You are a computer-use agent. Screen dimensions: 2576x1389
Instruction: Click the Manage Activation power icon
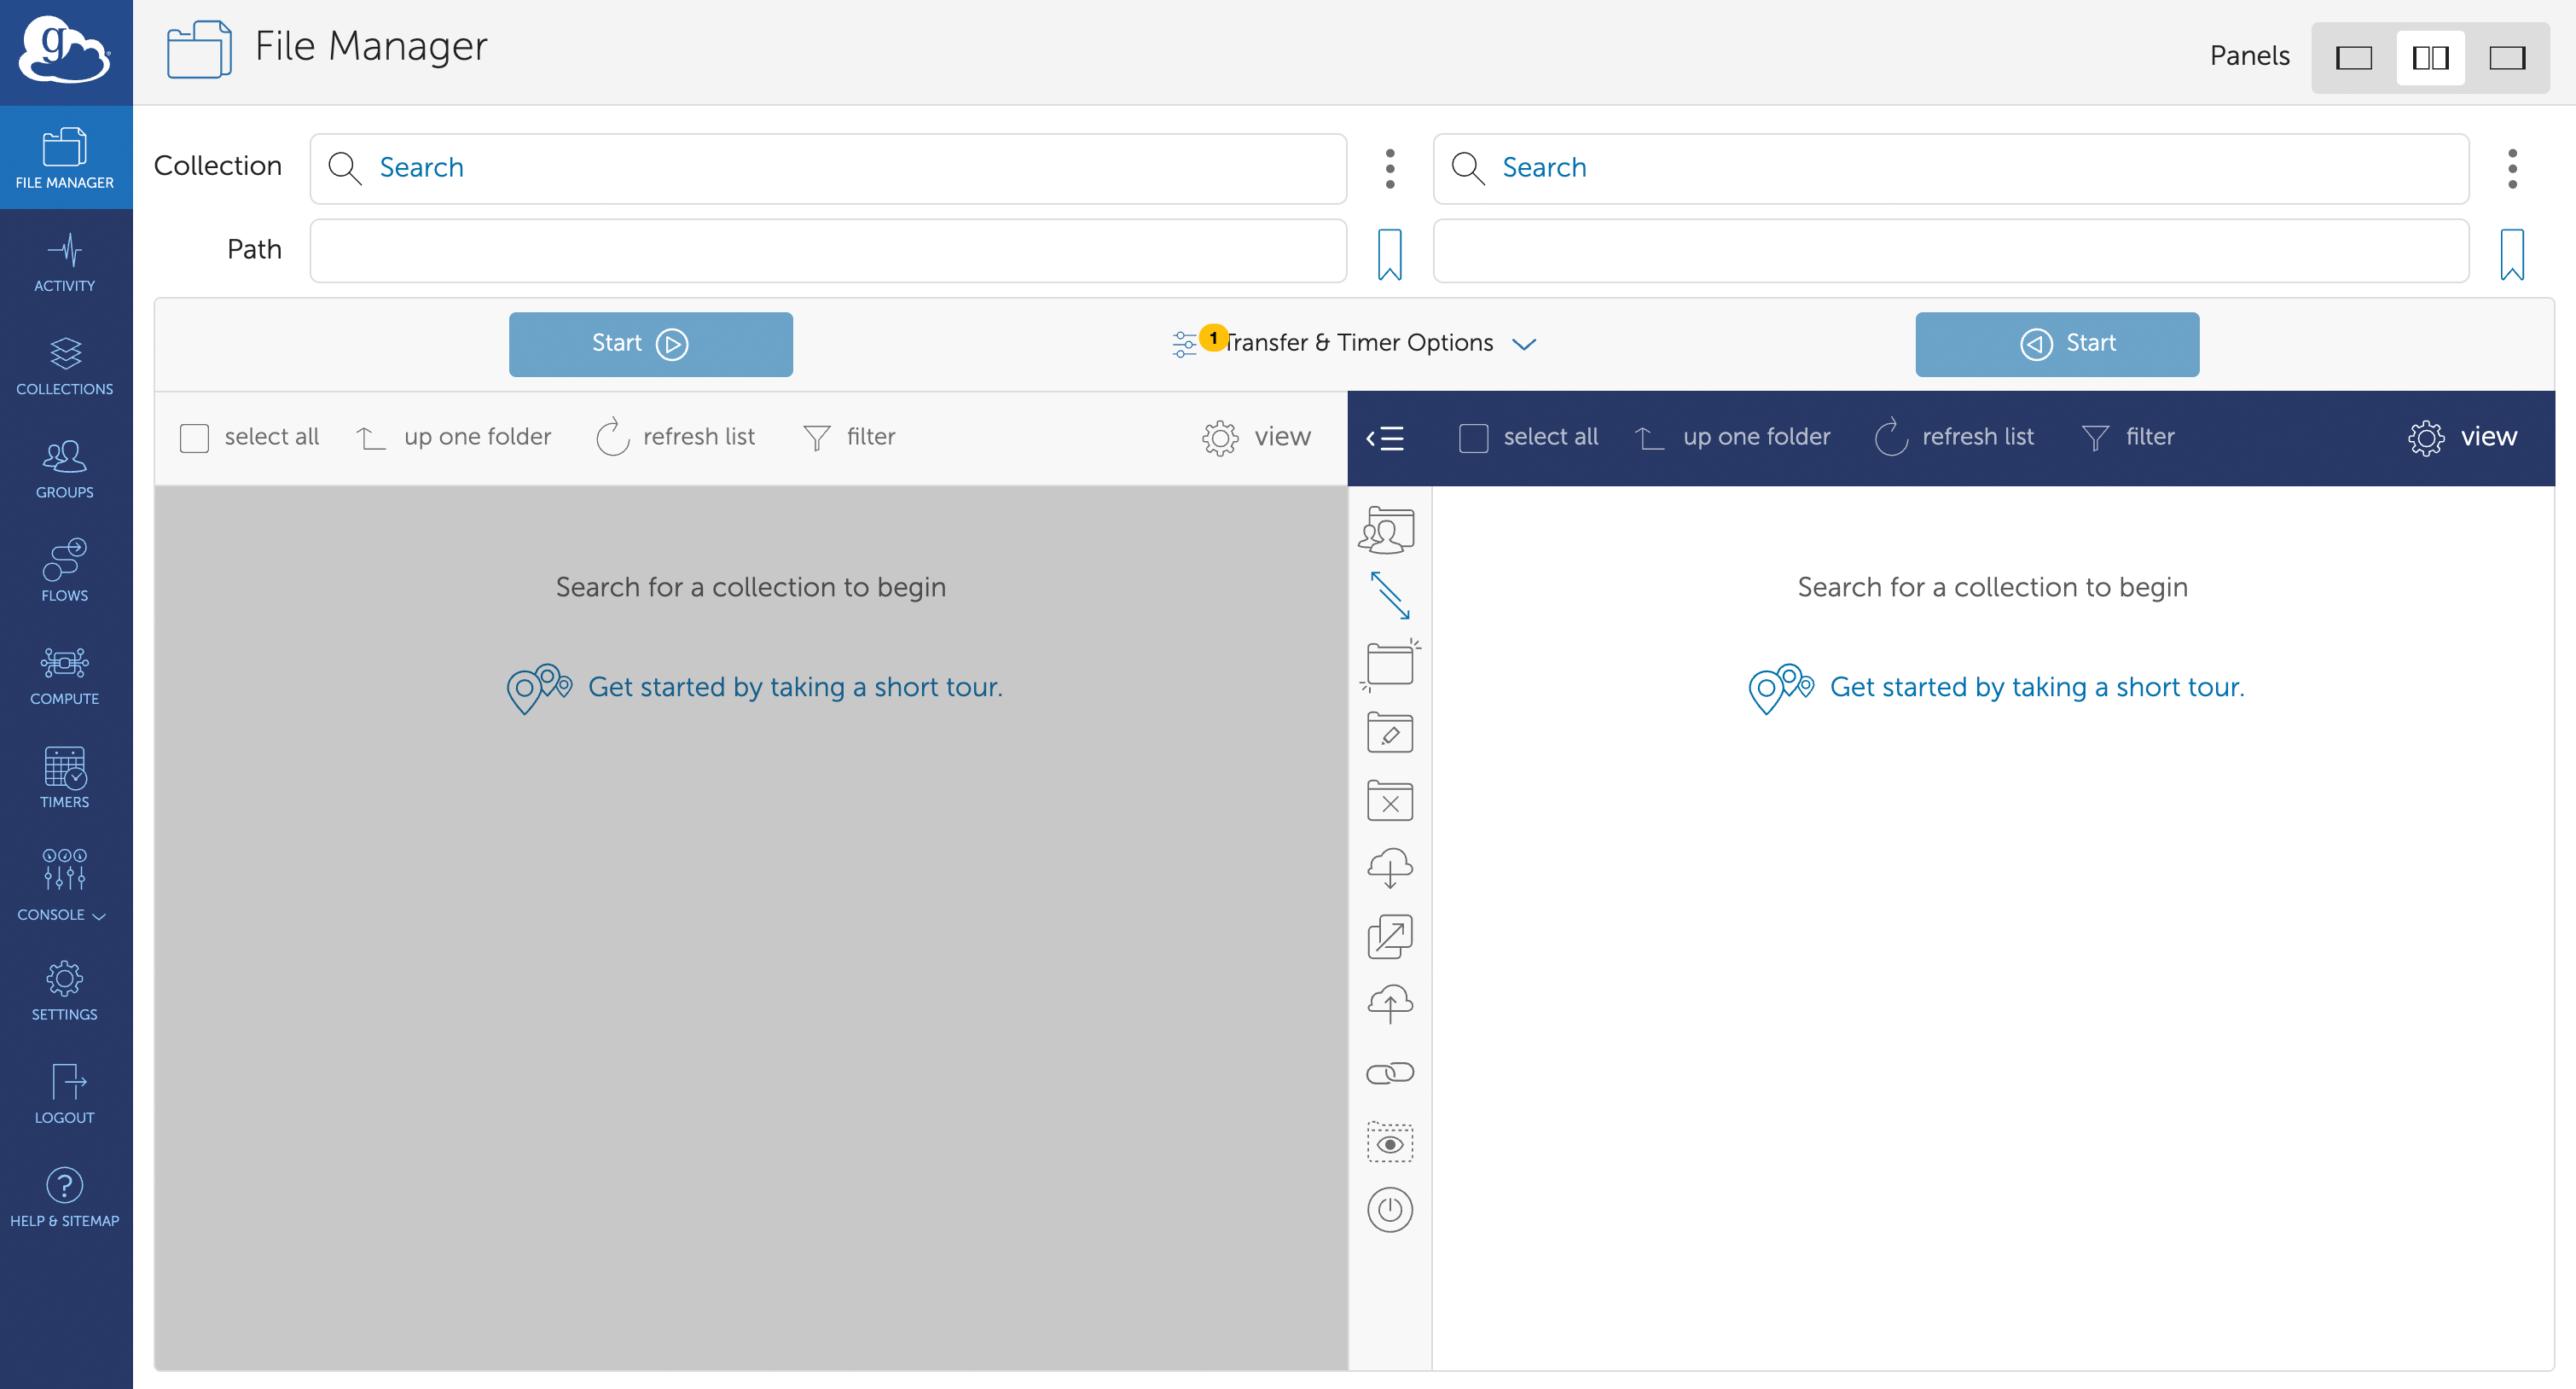click(1390, 1210)
